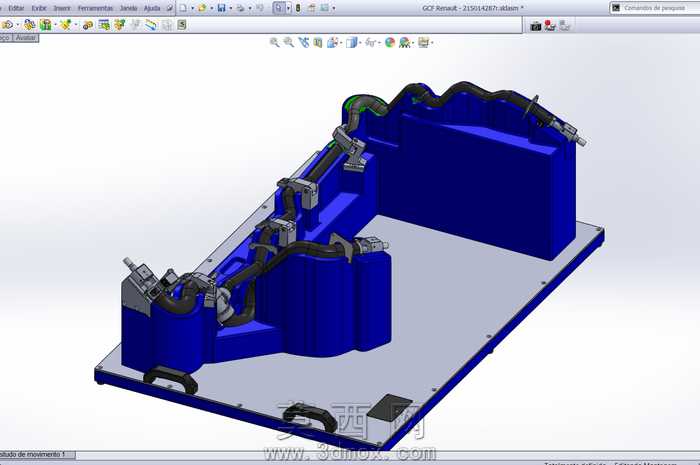
Task: Click the Apply Scene icon
Action: 404,42
